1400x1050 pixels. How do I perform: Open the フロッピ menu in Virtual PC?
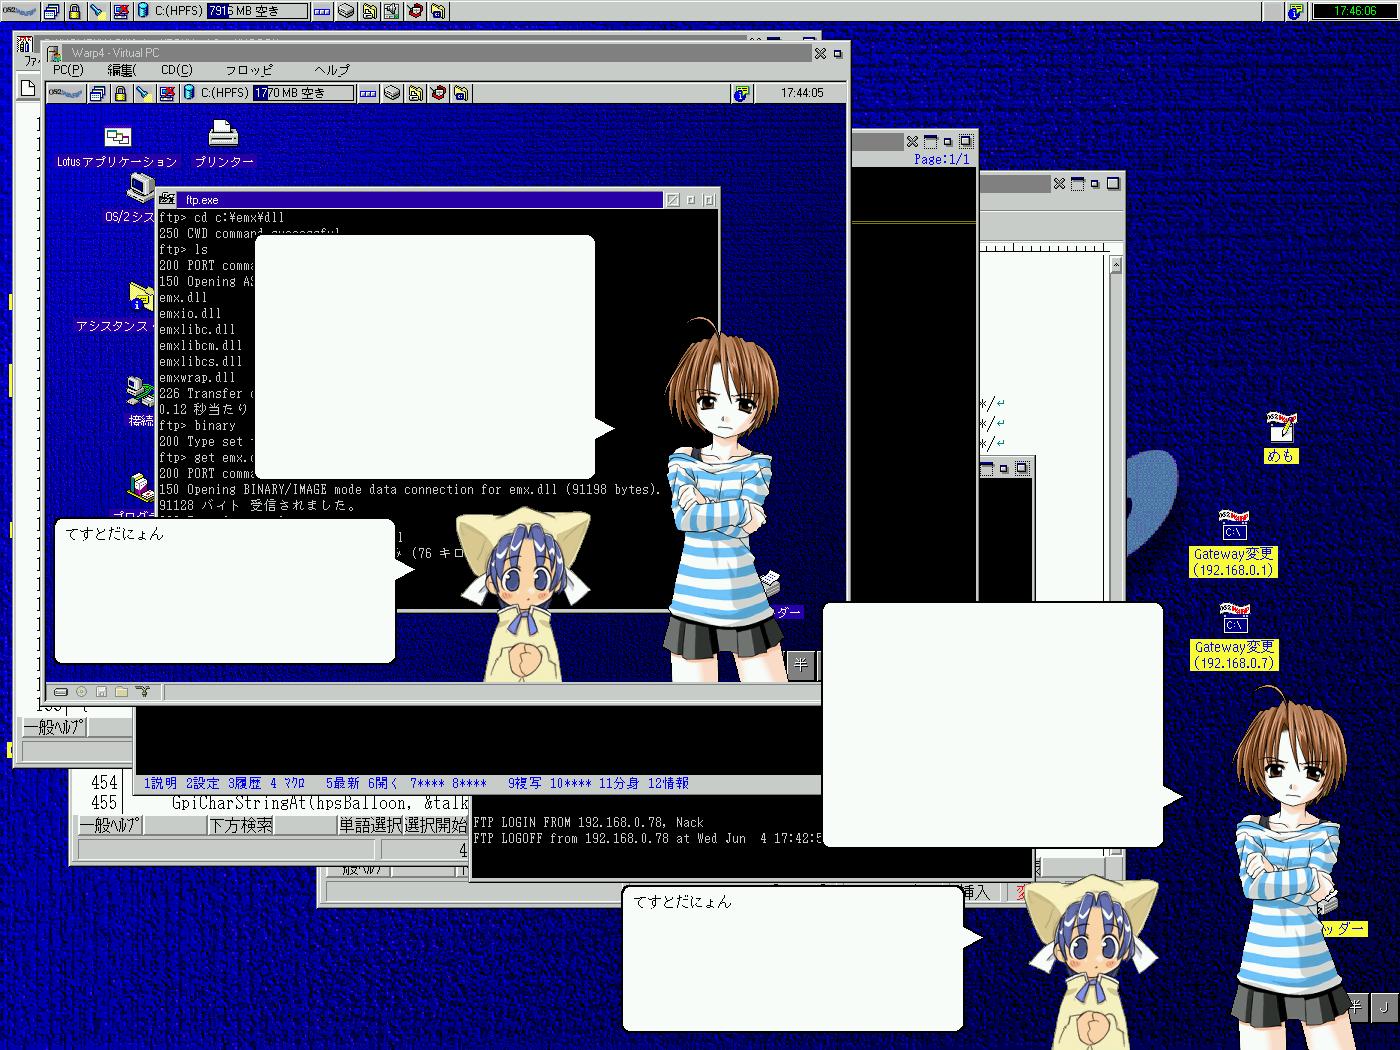[x=248, y=70]
